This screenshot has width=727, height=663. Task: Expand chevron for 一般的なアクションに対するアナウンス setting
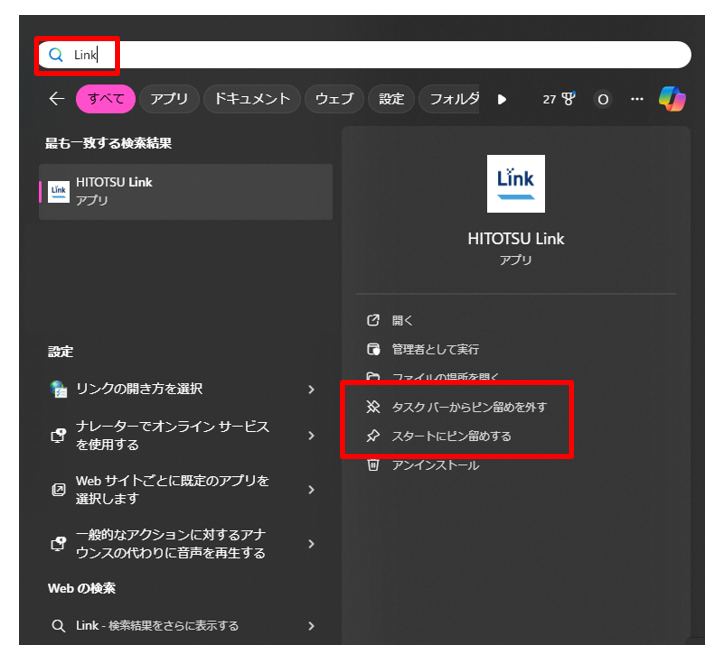tap(311, 544)
